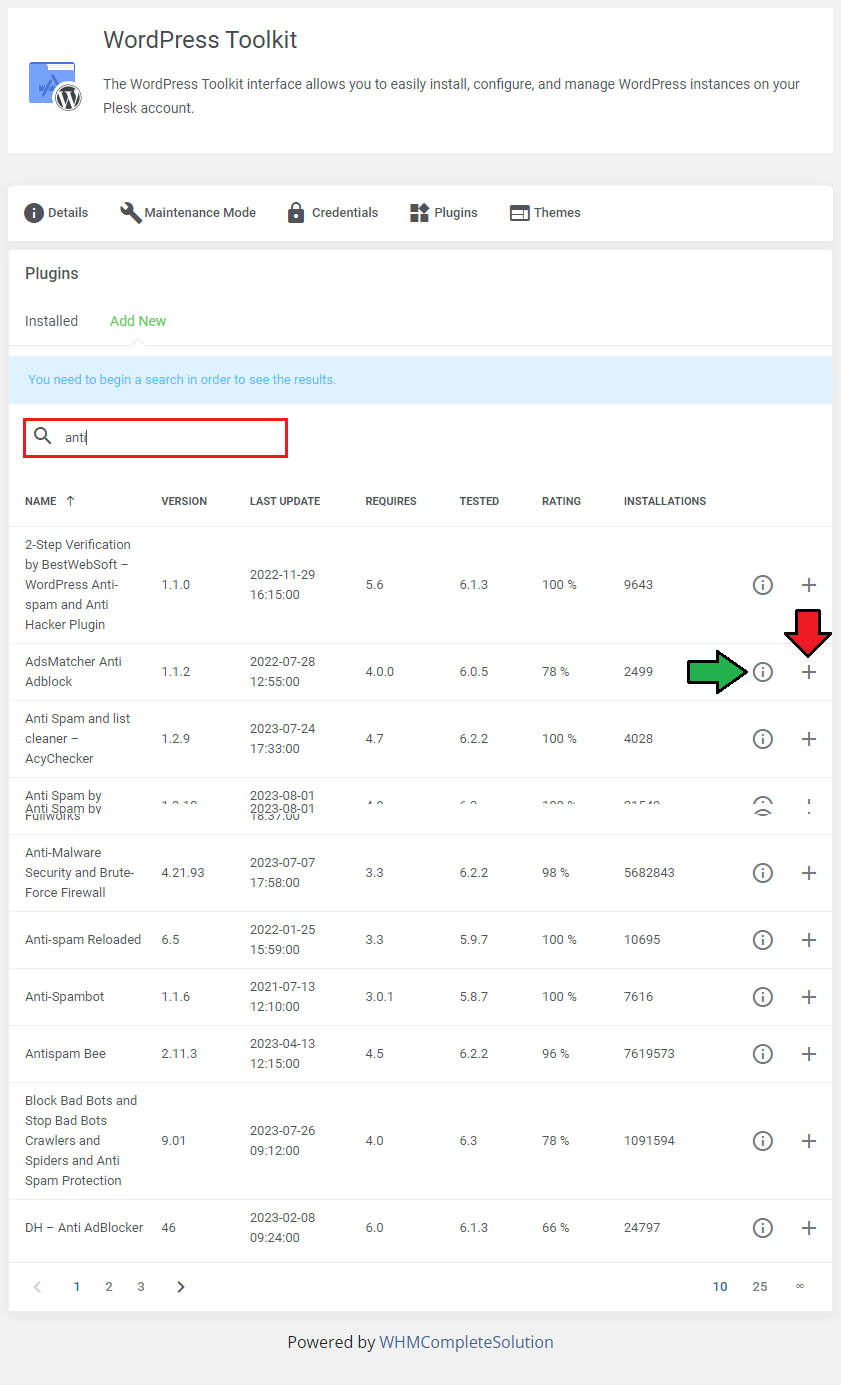Click the WordPress Toolkit logo icon
Image resolution: width=841 pixels, height=1385 pixels.
tap(55, 85)
